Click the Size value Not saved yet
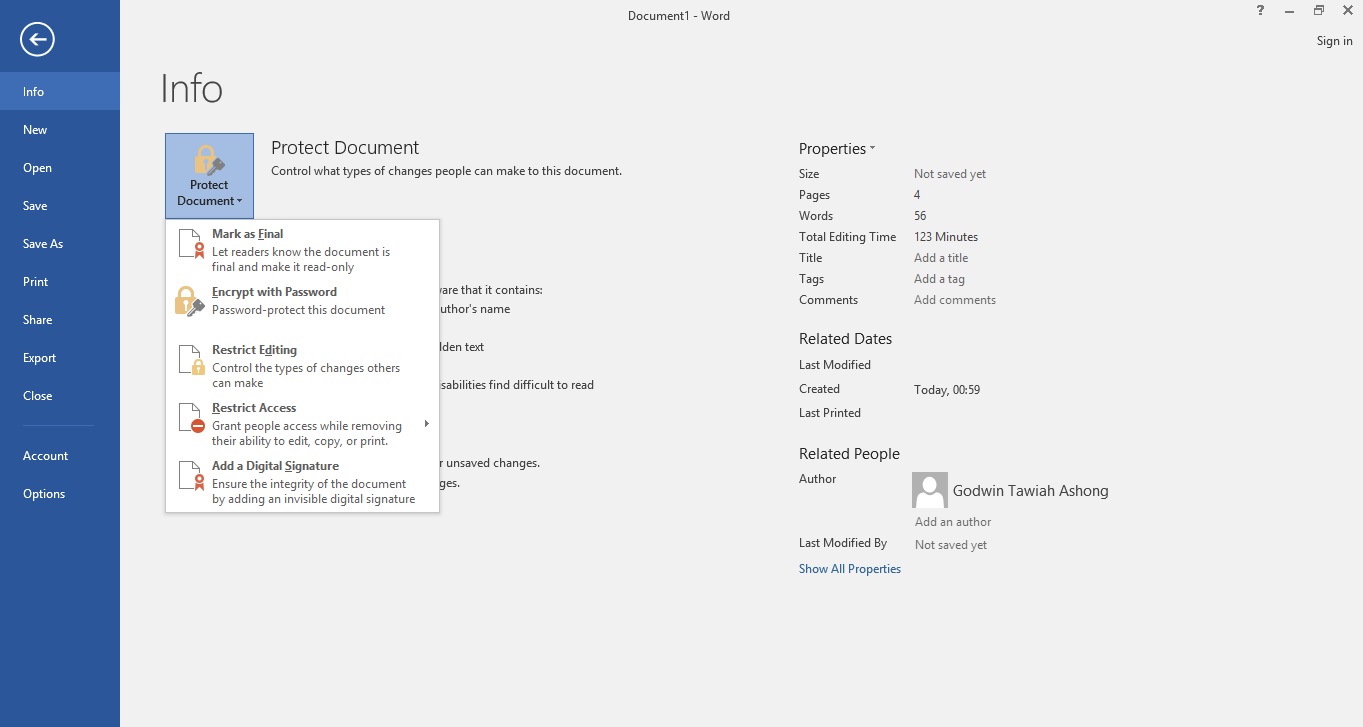Image resolution: width=1363 pixels, height=727 pixels. [x=950, y=173]
